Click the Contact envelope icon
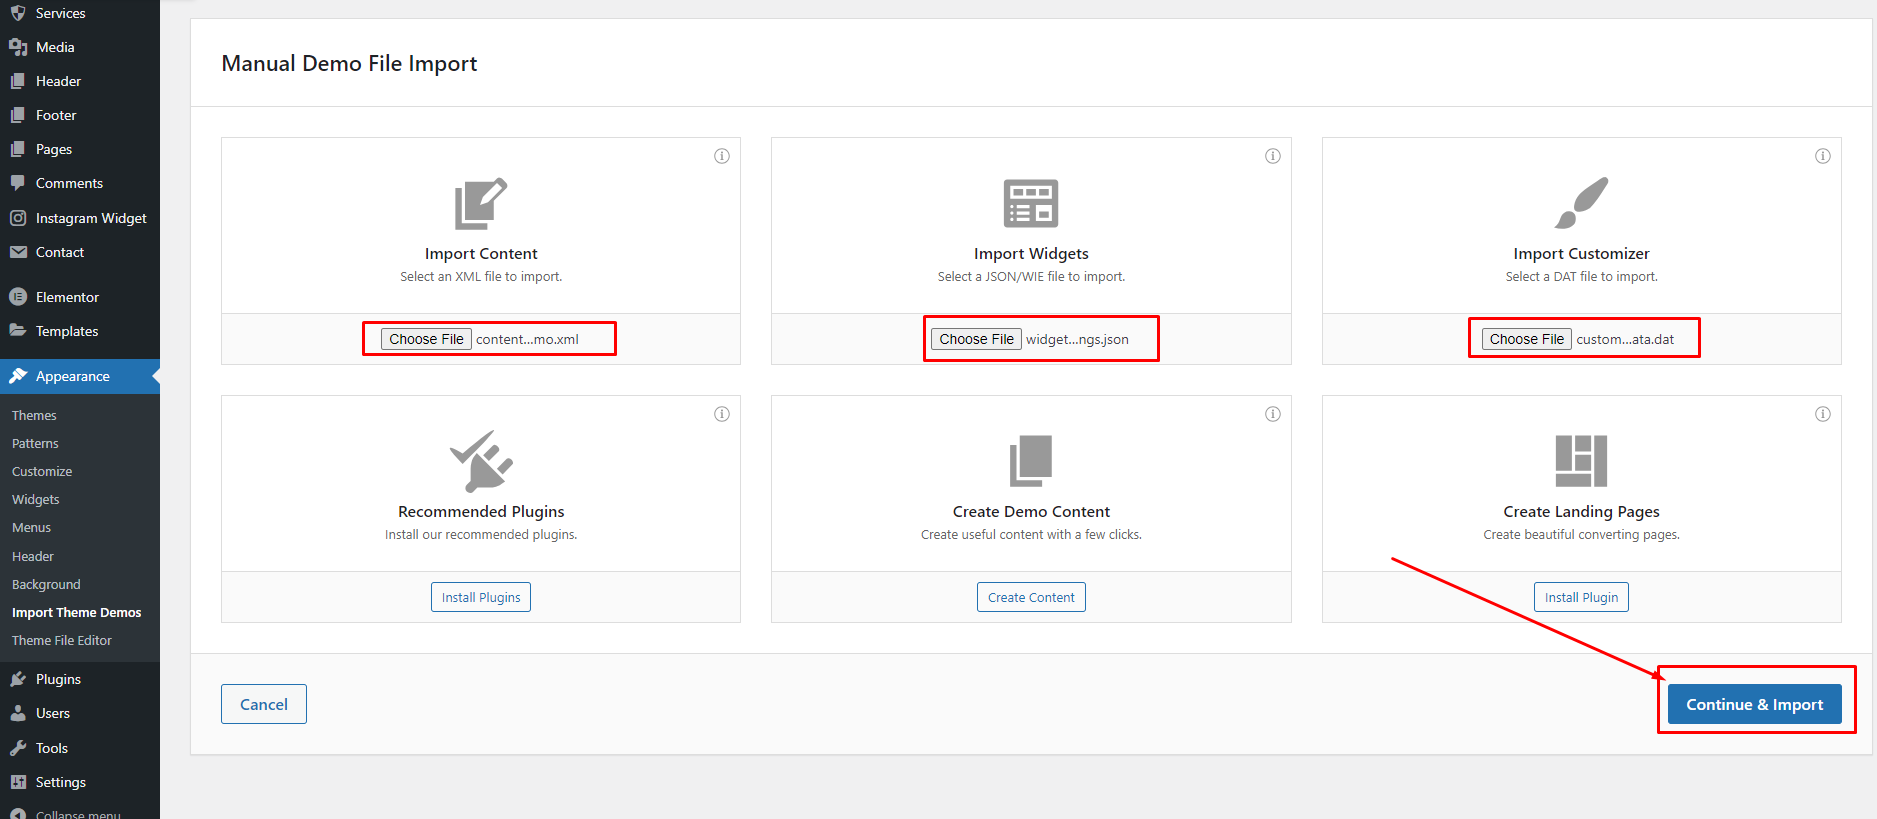The image size is (1877, 819). [18, 252]
